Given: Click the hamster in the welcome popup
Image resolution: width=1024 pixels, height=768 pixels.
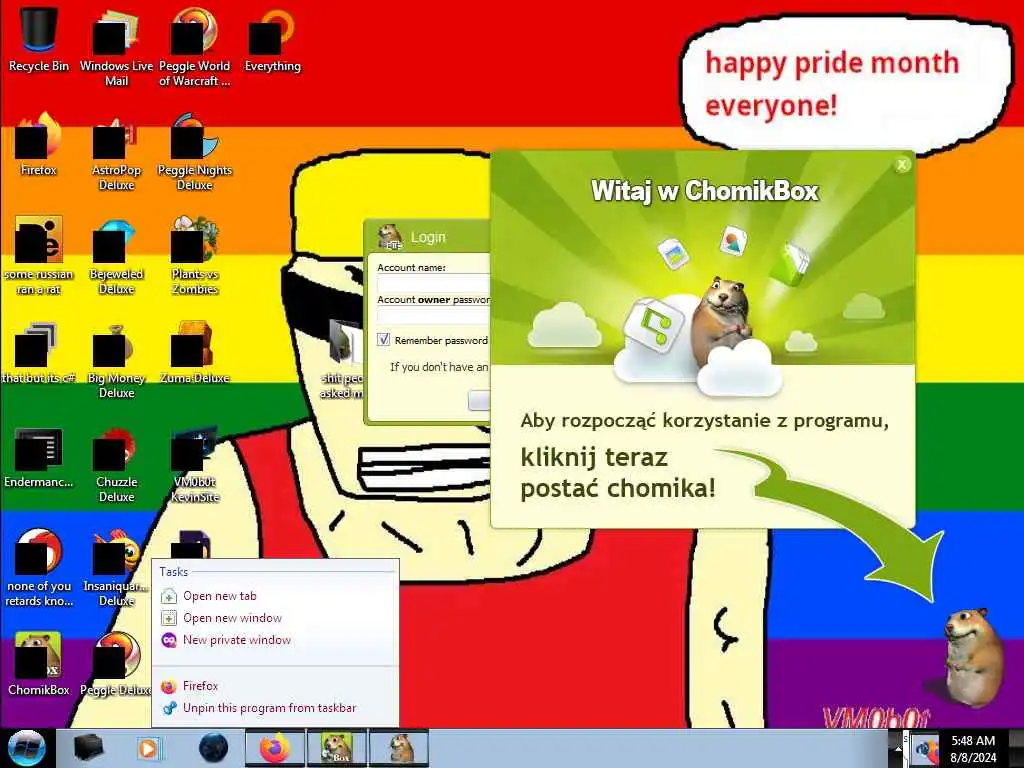Looking at the screenshot, I should coord(722,320).
